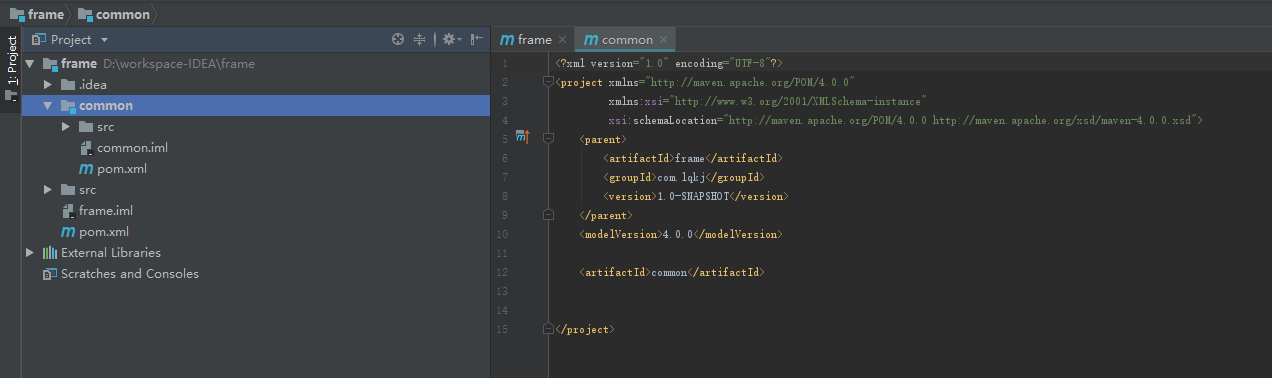Viewport: 1272px width, 378px height.
Task: Click the common breadcrumb in navigation bar
Action: [114, 14]
